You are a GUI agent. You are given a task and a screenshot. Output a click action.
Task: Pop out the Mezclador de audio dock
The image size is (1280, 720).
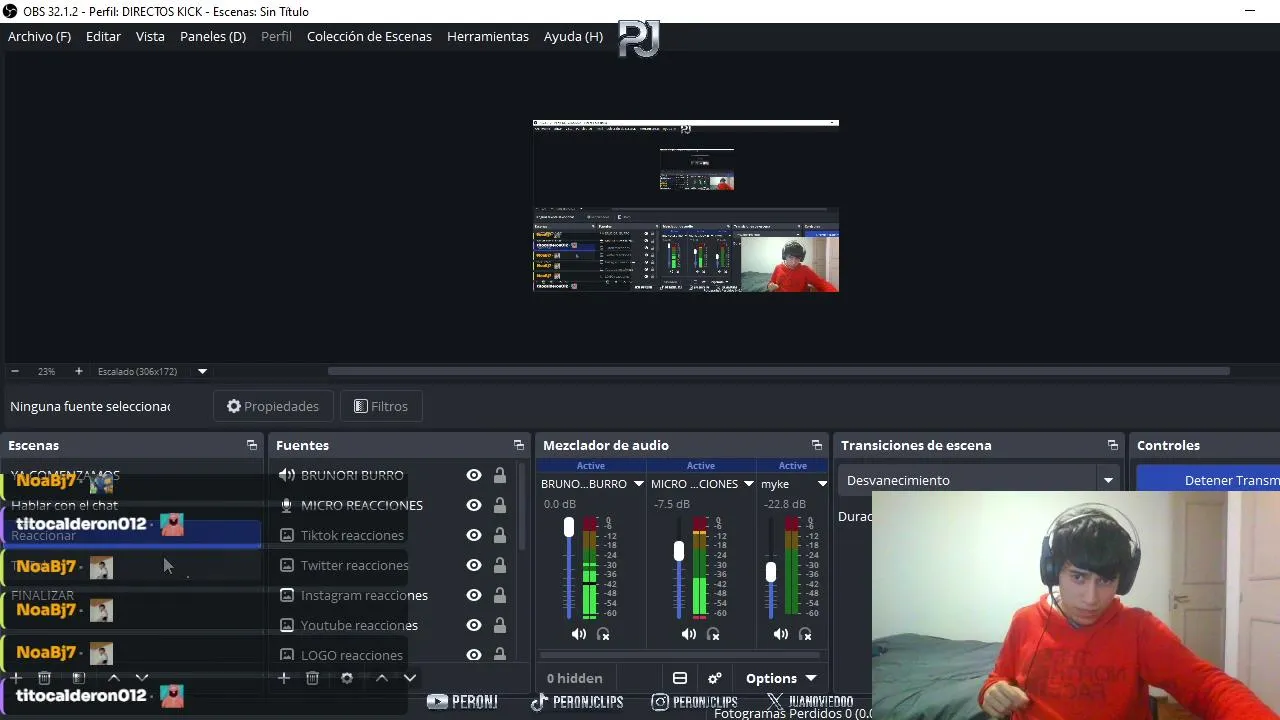click(x=817, y=445)
